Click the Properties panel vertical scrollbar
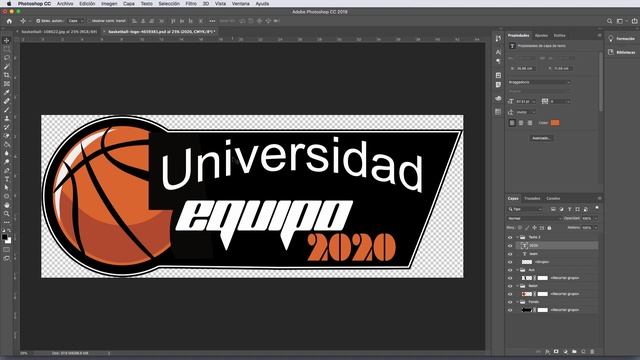Screen dimensions: 640x360 pyautogui.click(x=600, y=82)
